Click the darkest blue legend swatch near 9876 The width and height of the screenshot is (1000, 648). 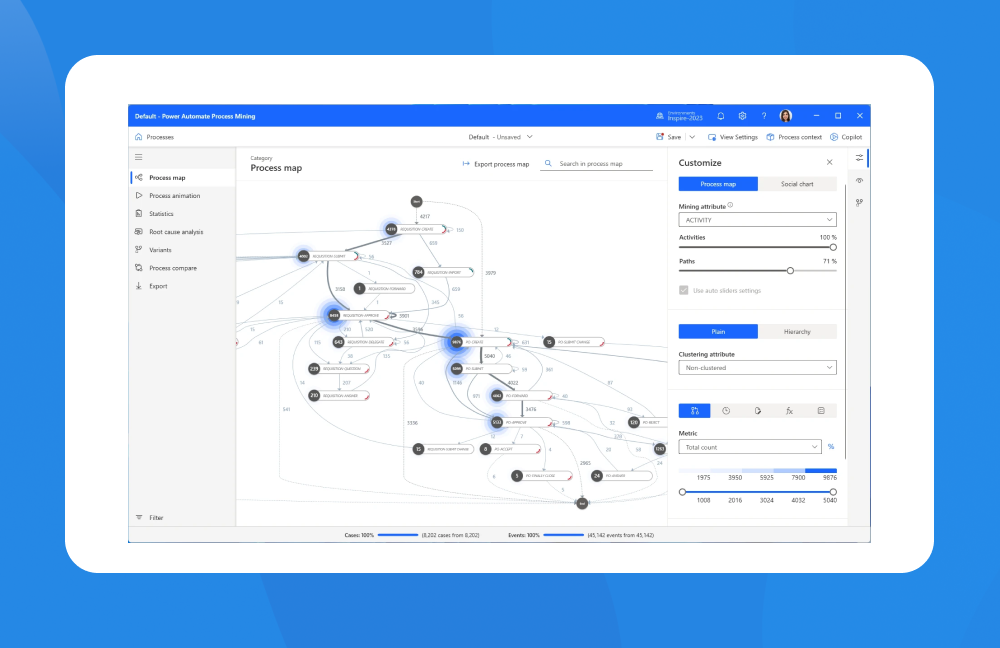(x=821, y=471)
